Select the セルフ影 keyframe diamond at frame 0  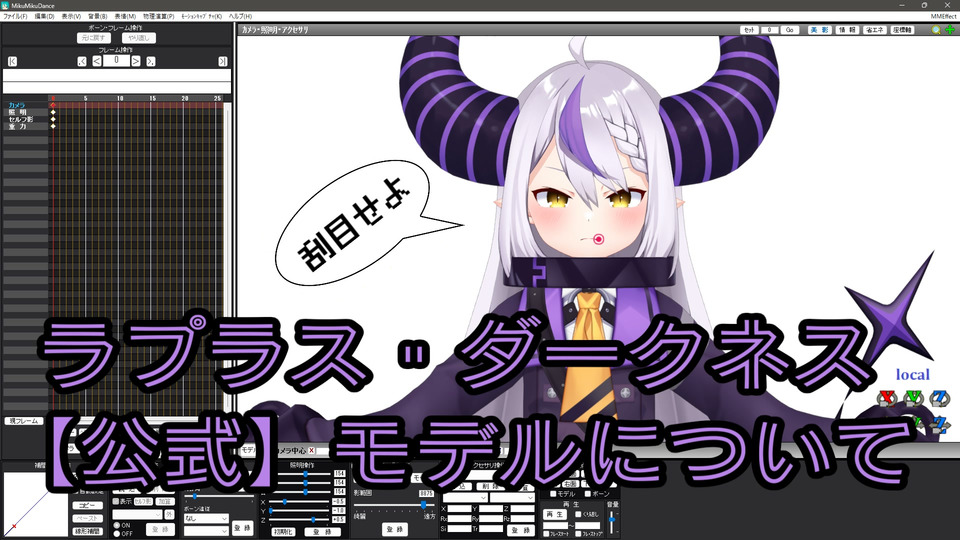(53, 119)
